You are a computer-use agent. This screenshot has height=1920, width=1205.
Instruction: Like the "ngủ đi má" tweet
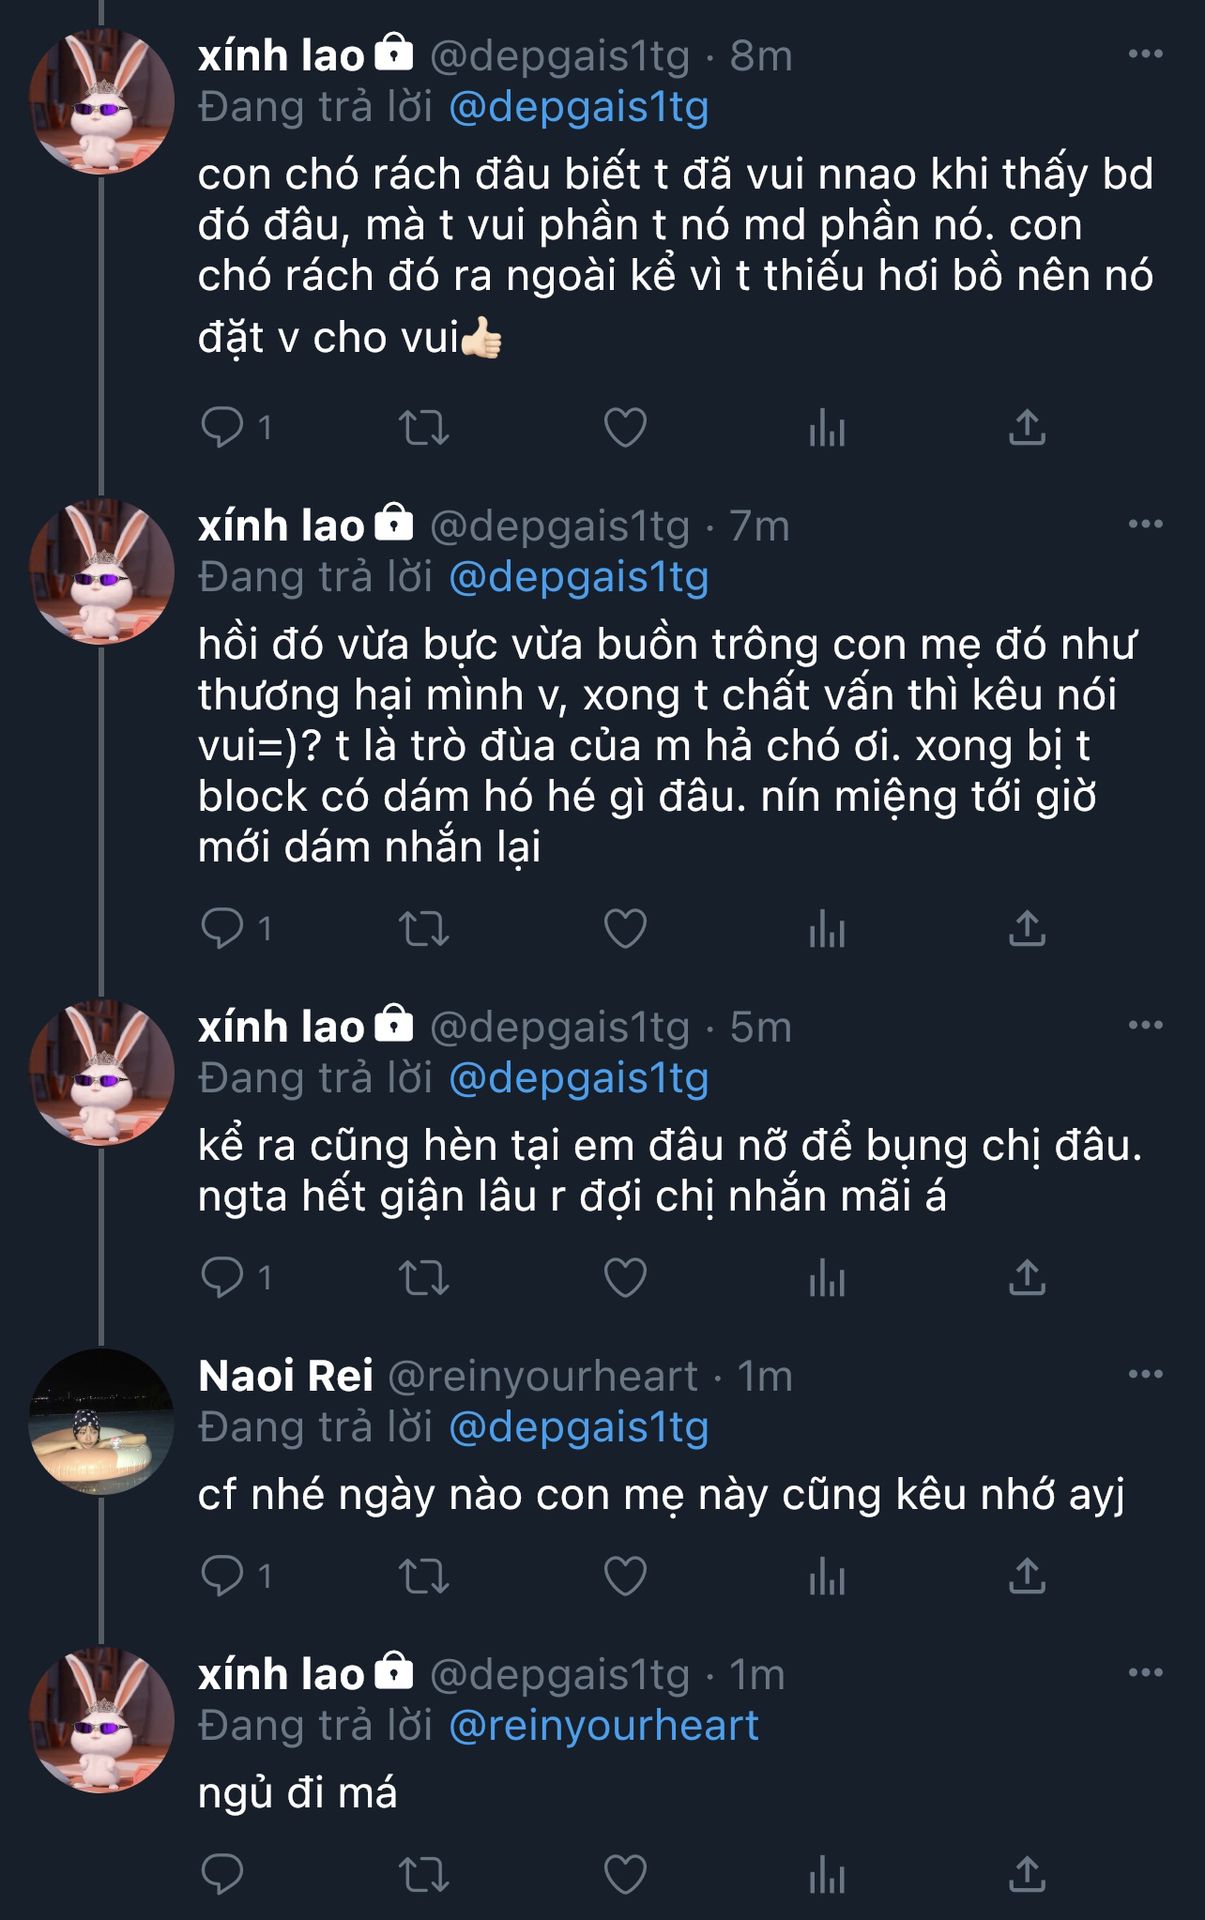(x=625, y=1874)
